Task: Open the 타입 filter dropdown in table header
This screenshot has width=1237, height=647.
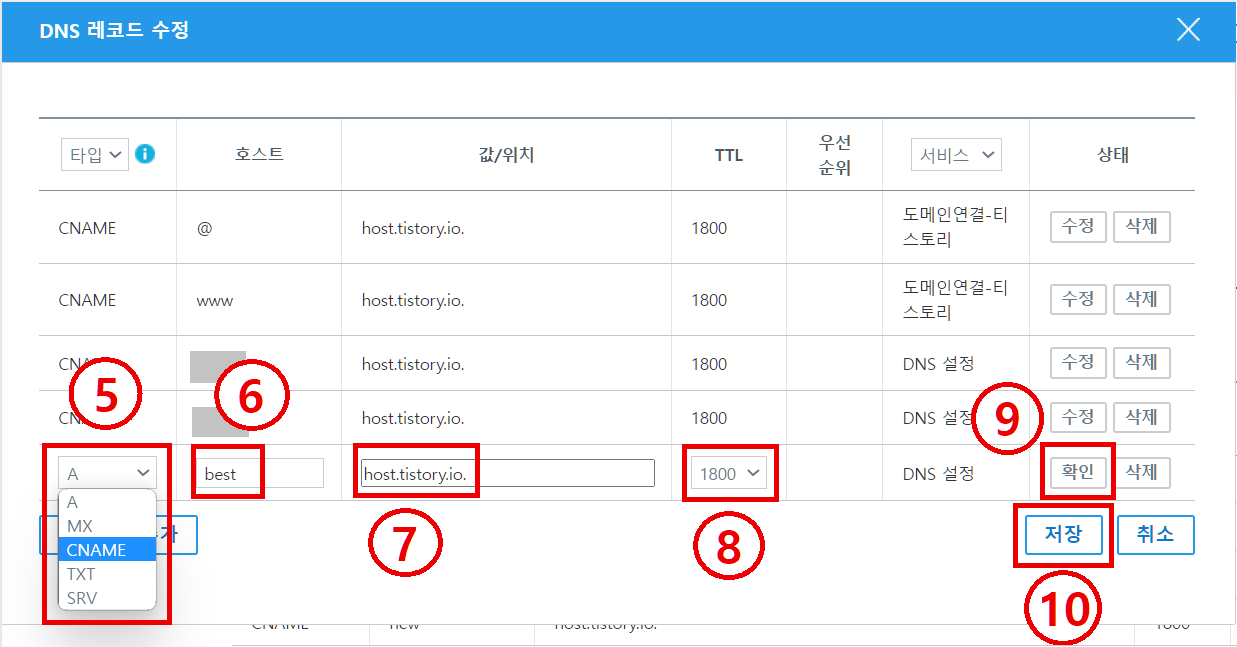Action: (95, 154)
